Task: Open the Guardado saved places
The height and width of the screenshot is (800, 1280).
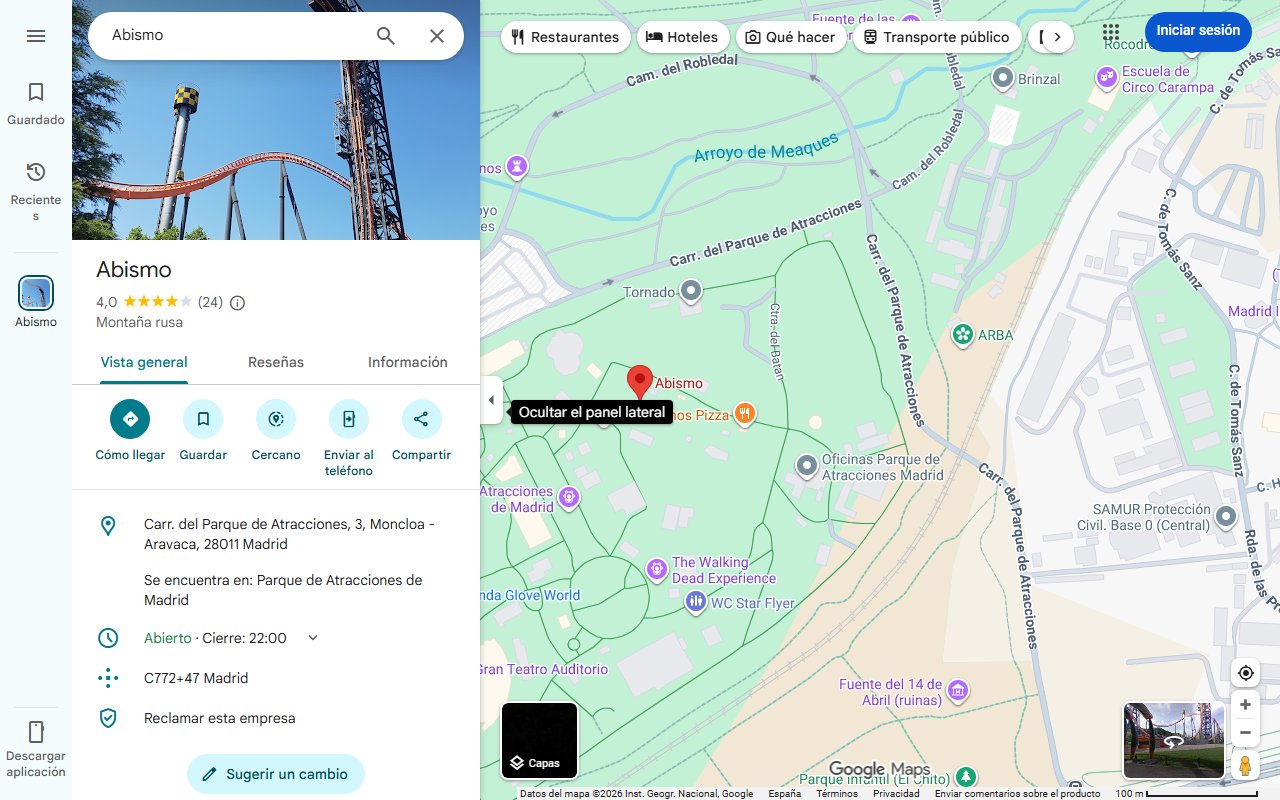Action: click(x=36, y=104)
